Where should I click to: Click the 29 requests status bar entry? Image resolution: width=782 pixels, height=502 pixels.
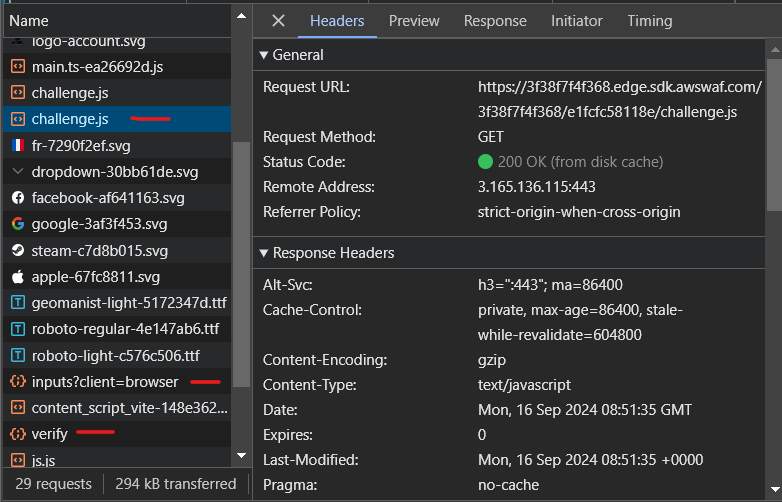coord(53,484)
